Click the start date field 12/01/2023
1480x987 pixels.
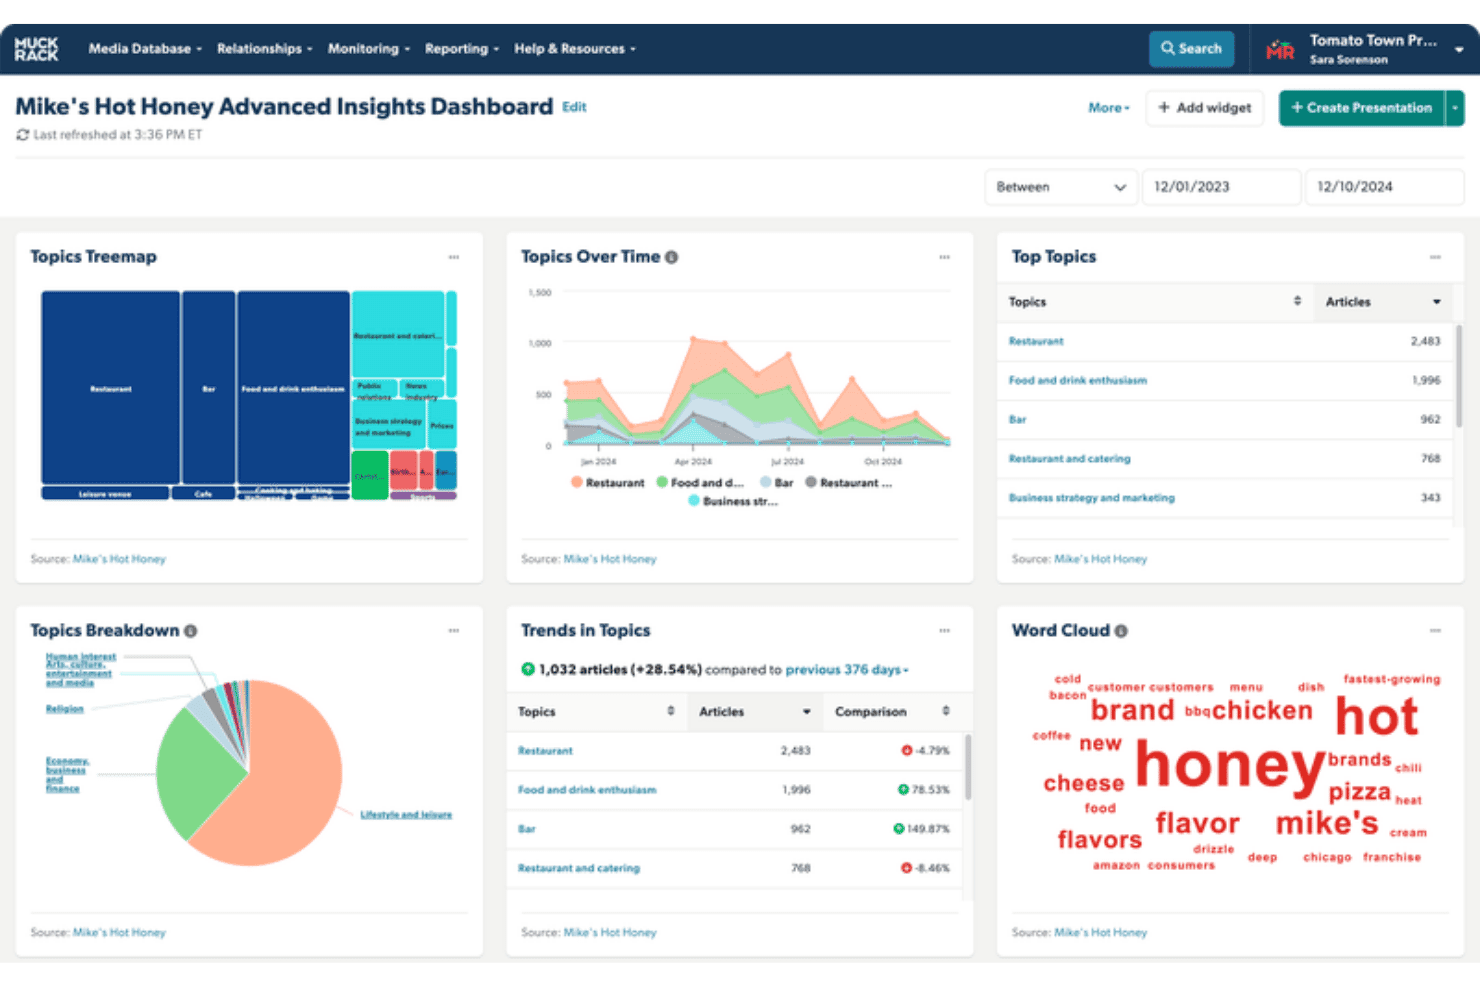[1221, 187]
